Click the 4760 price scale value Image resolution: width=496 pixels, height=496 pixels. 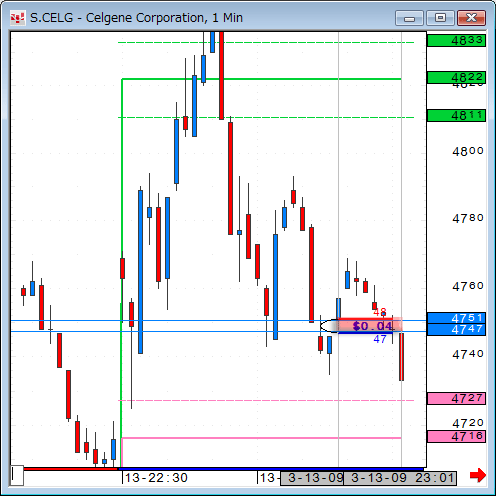[468, 286]
